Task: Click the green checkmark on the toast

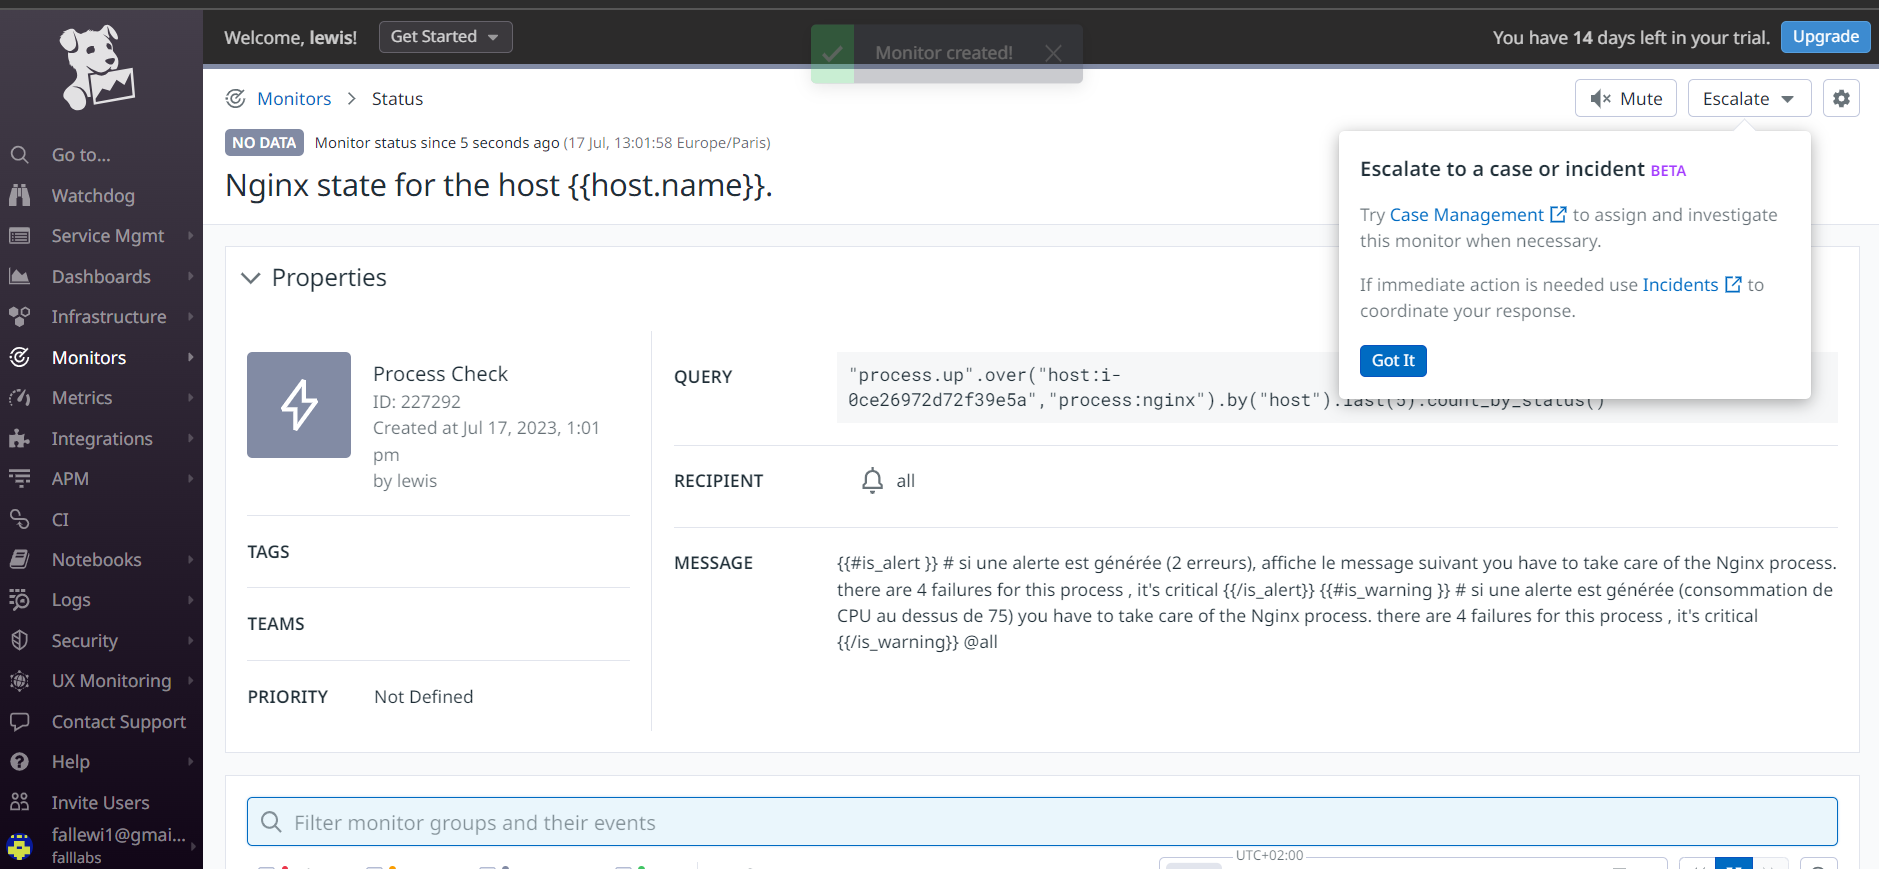Action: (832, 54)
